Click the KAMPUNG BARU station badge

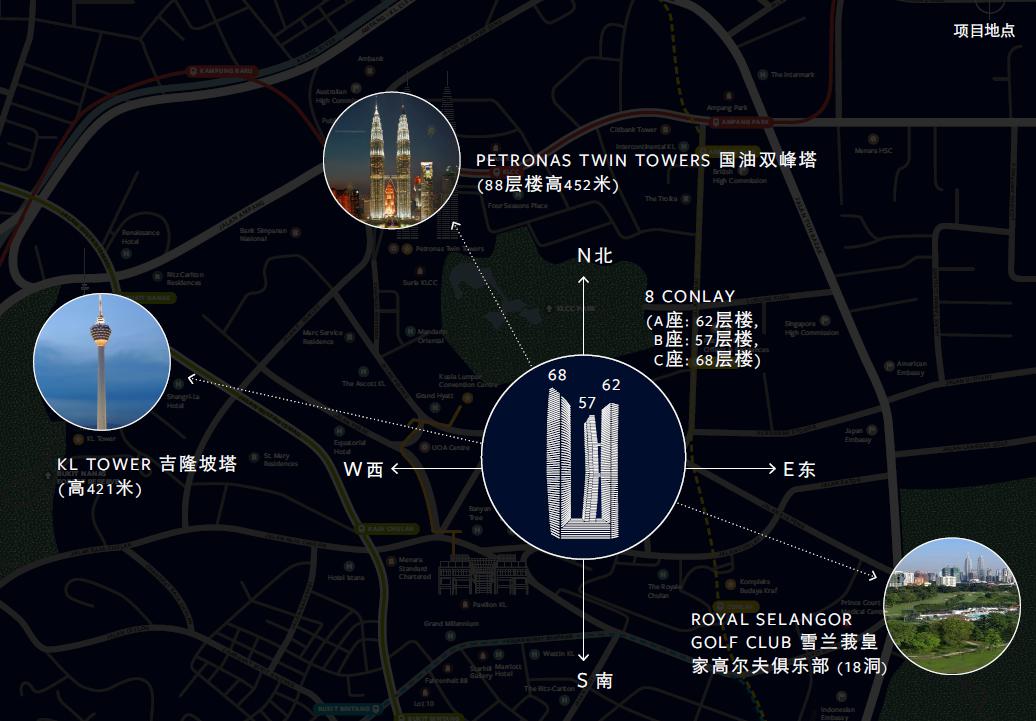coord(221,71)
